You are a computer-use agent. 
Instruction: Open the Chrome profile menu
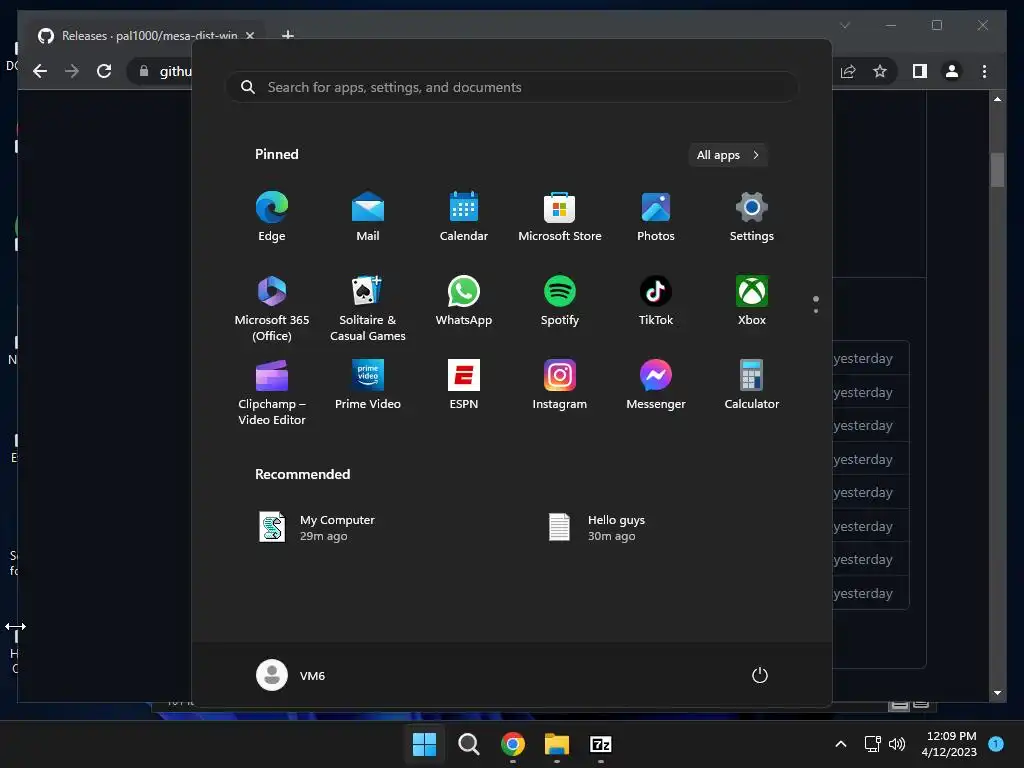coord(952,71)
